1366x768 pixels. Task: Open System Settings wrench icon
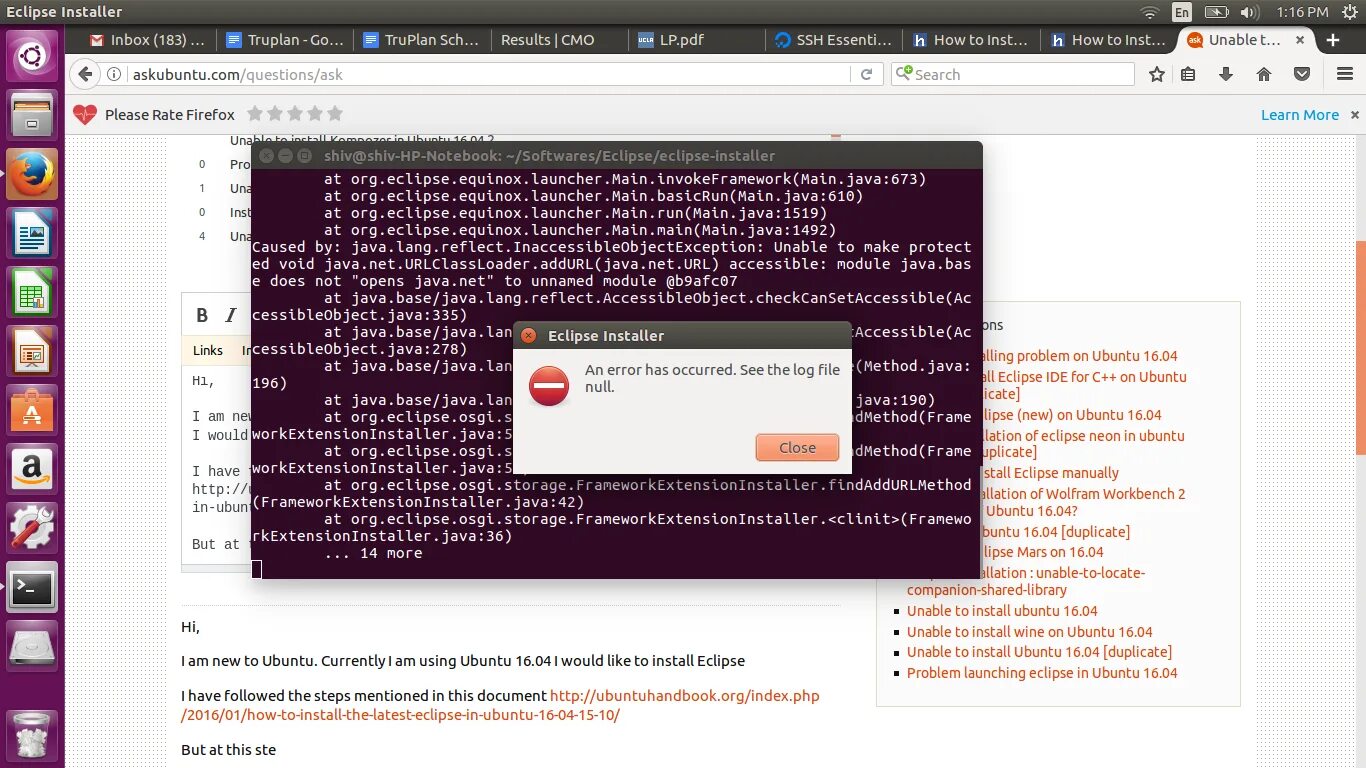[x=32, y=529]
